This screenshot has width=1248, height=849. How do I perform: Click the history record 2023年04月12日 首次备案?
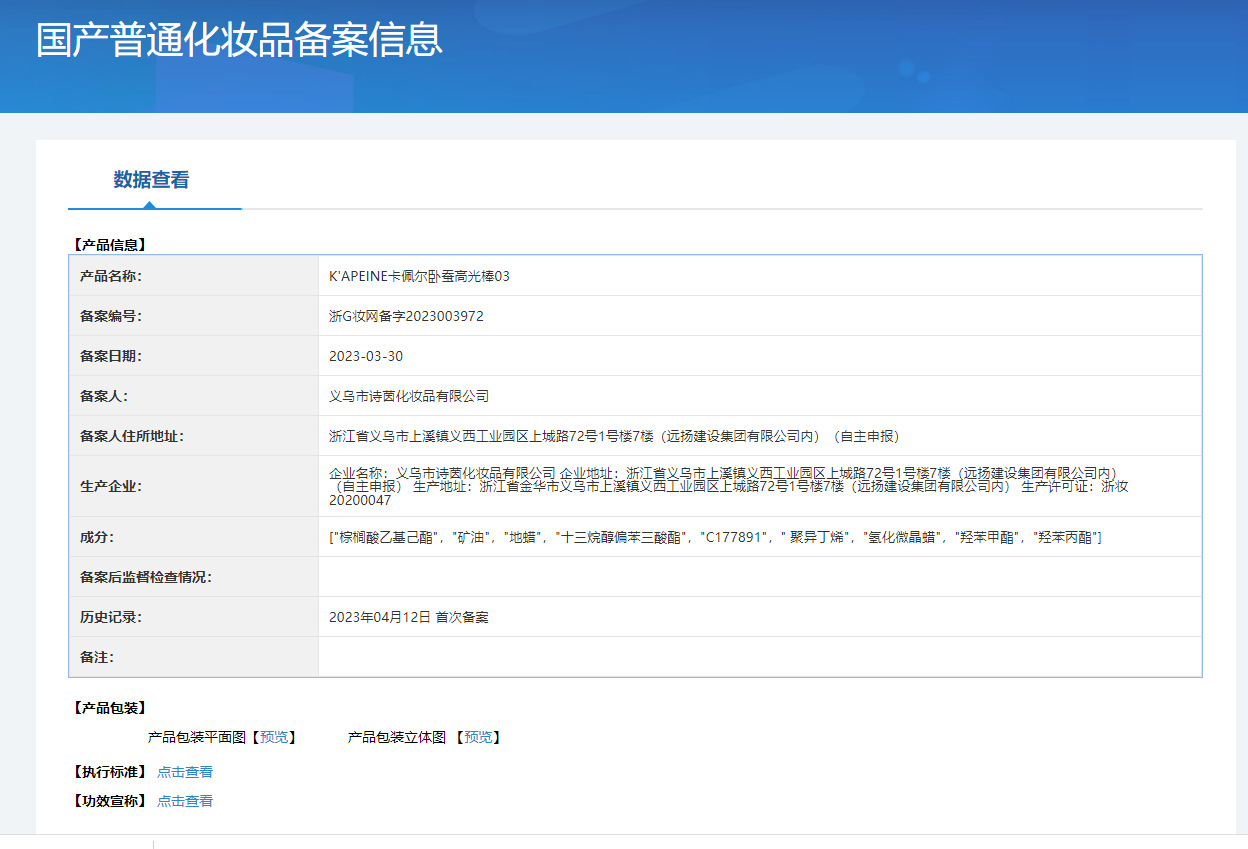408,617
